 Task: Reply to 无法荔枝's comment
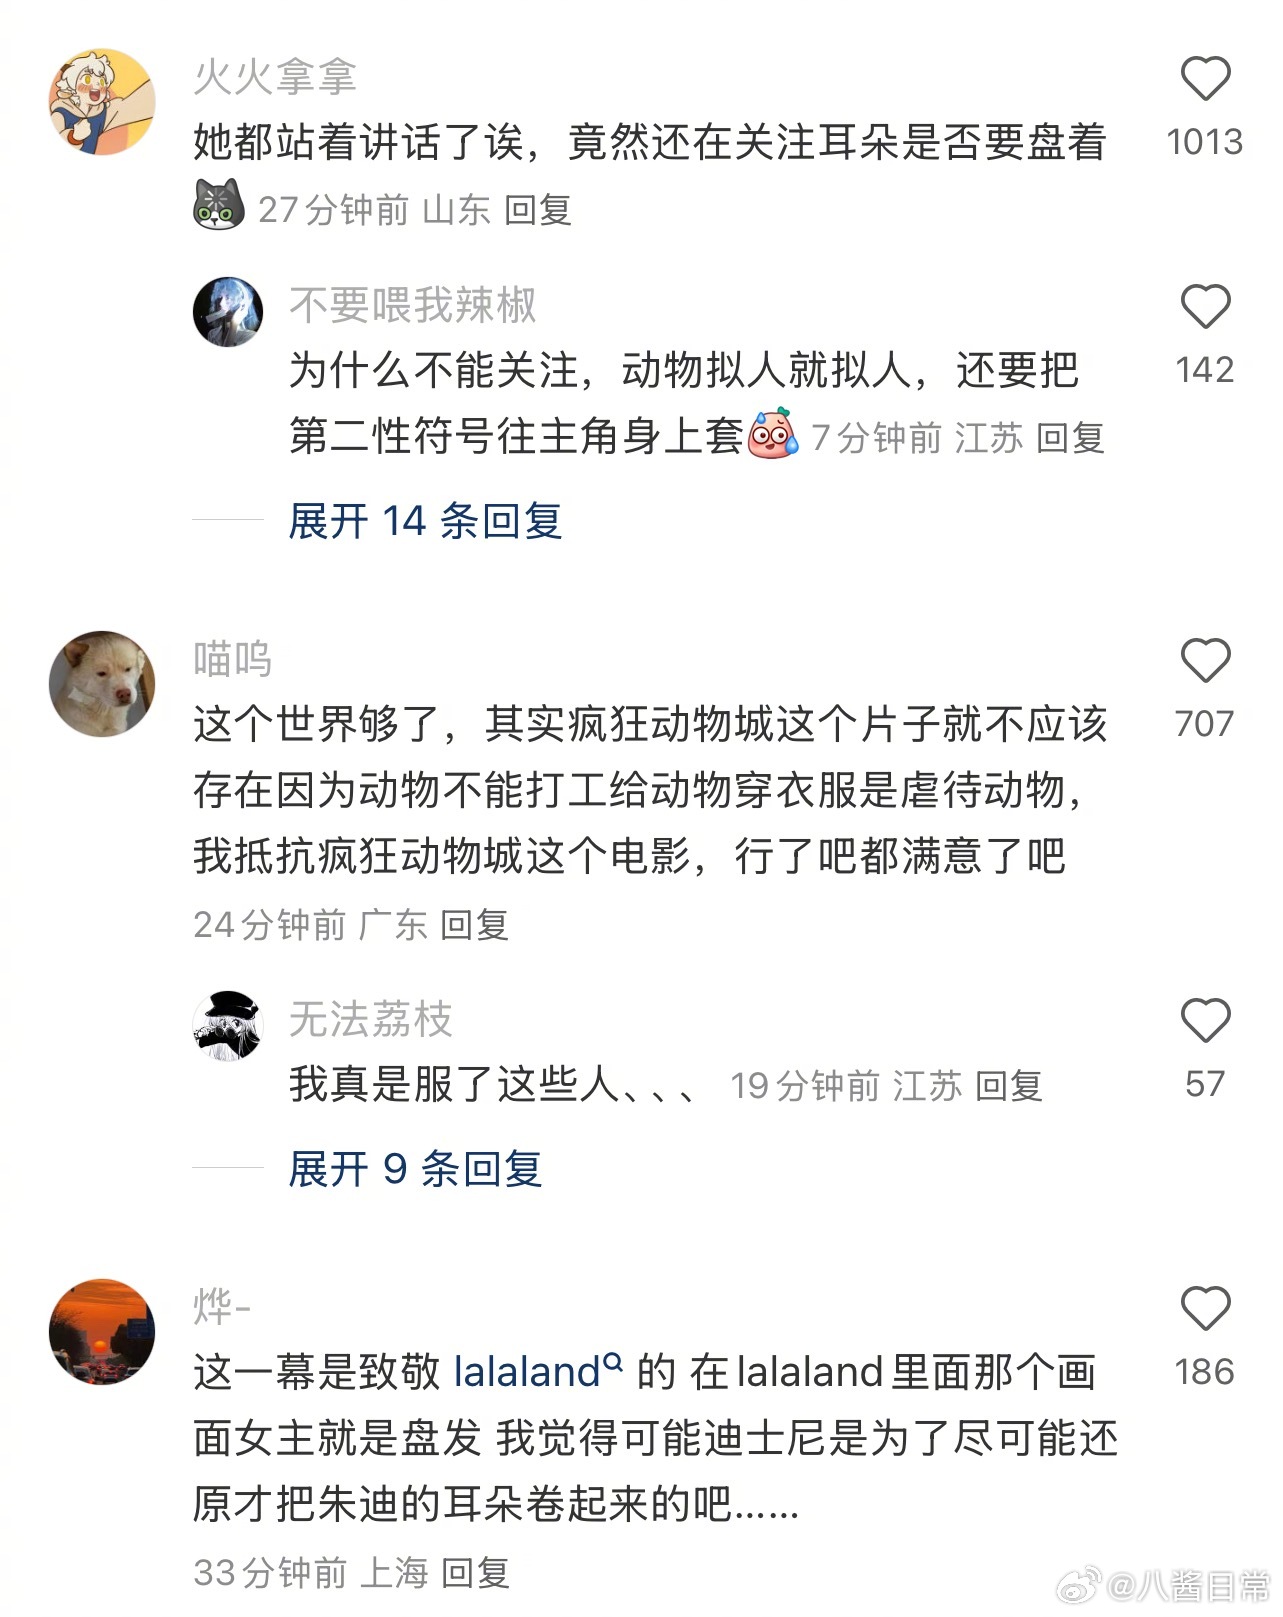pyautogui.click(x=1008, y=1086)
